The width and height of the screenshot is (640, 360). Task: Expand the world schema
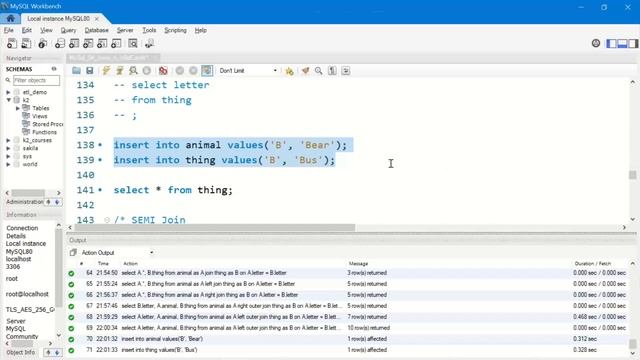8,164
